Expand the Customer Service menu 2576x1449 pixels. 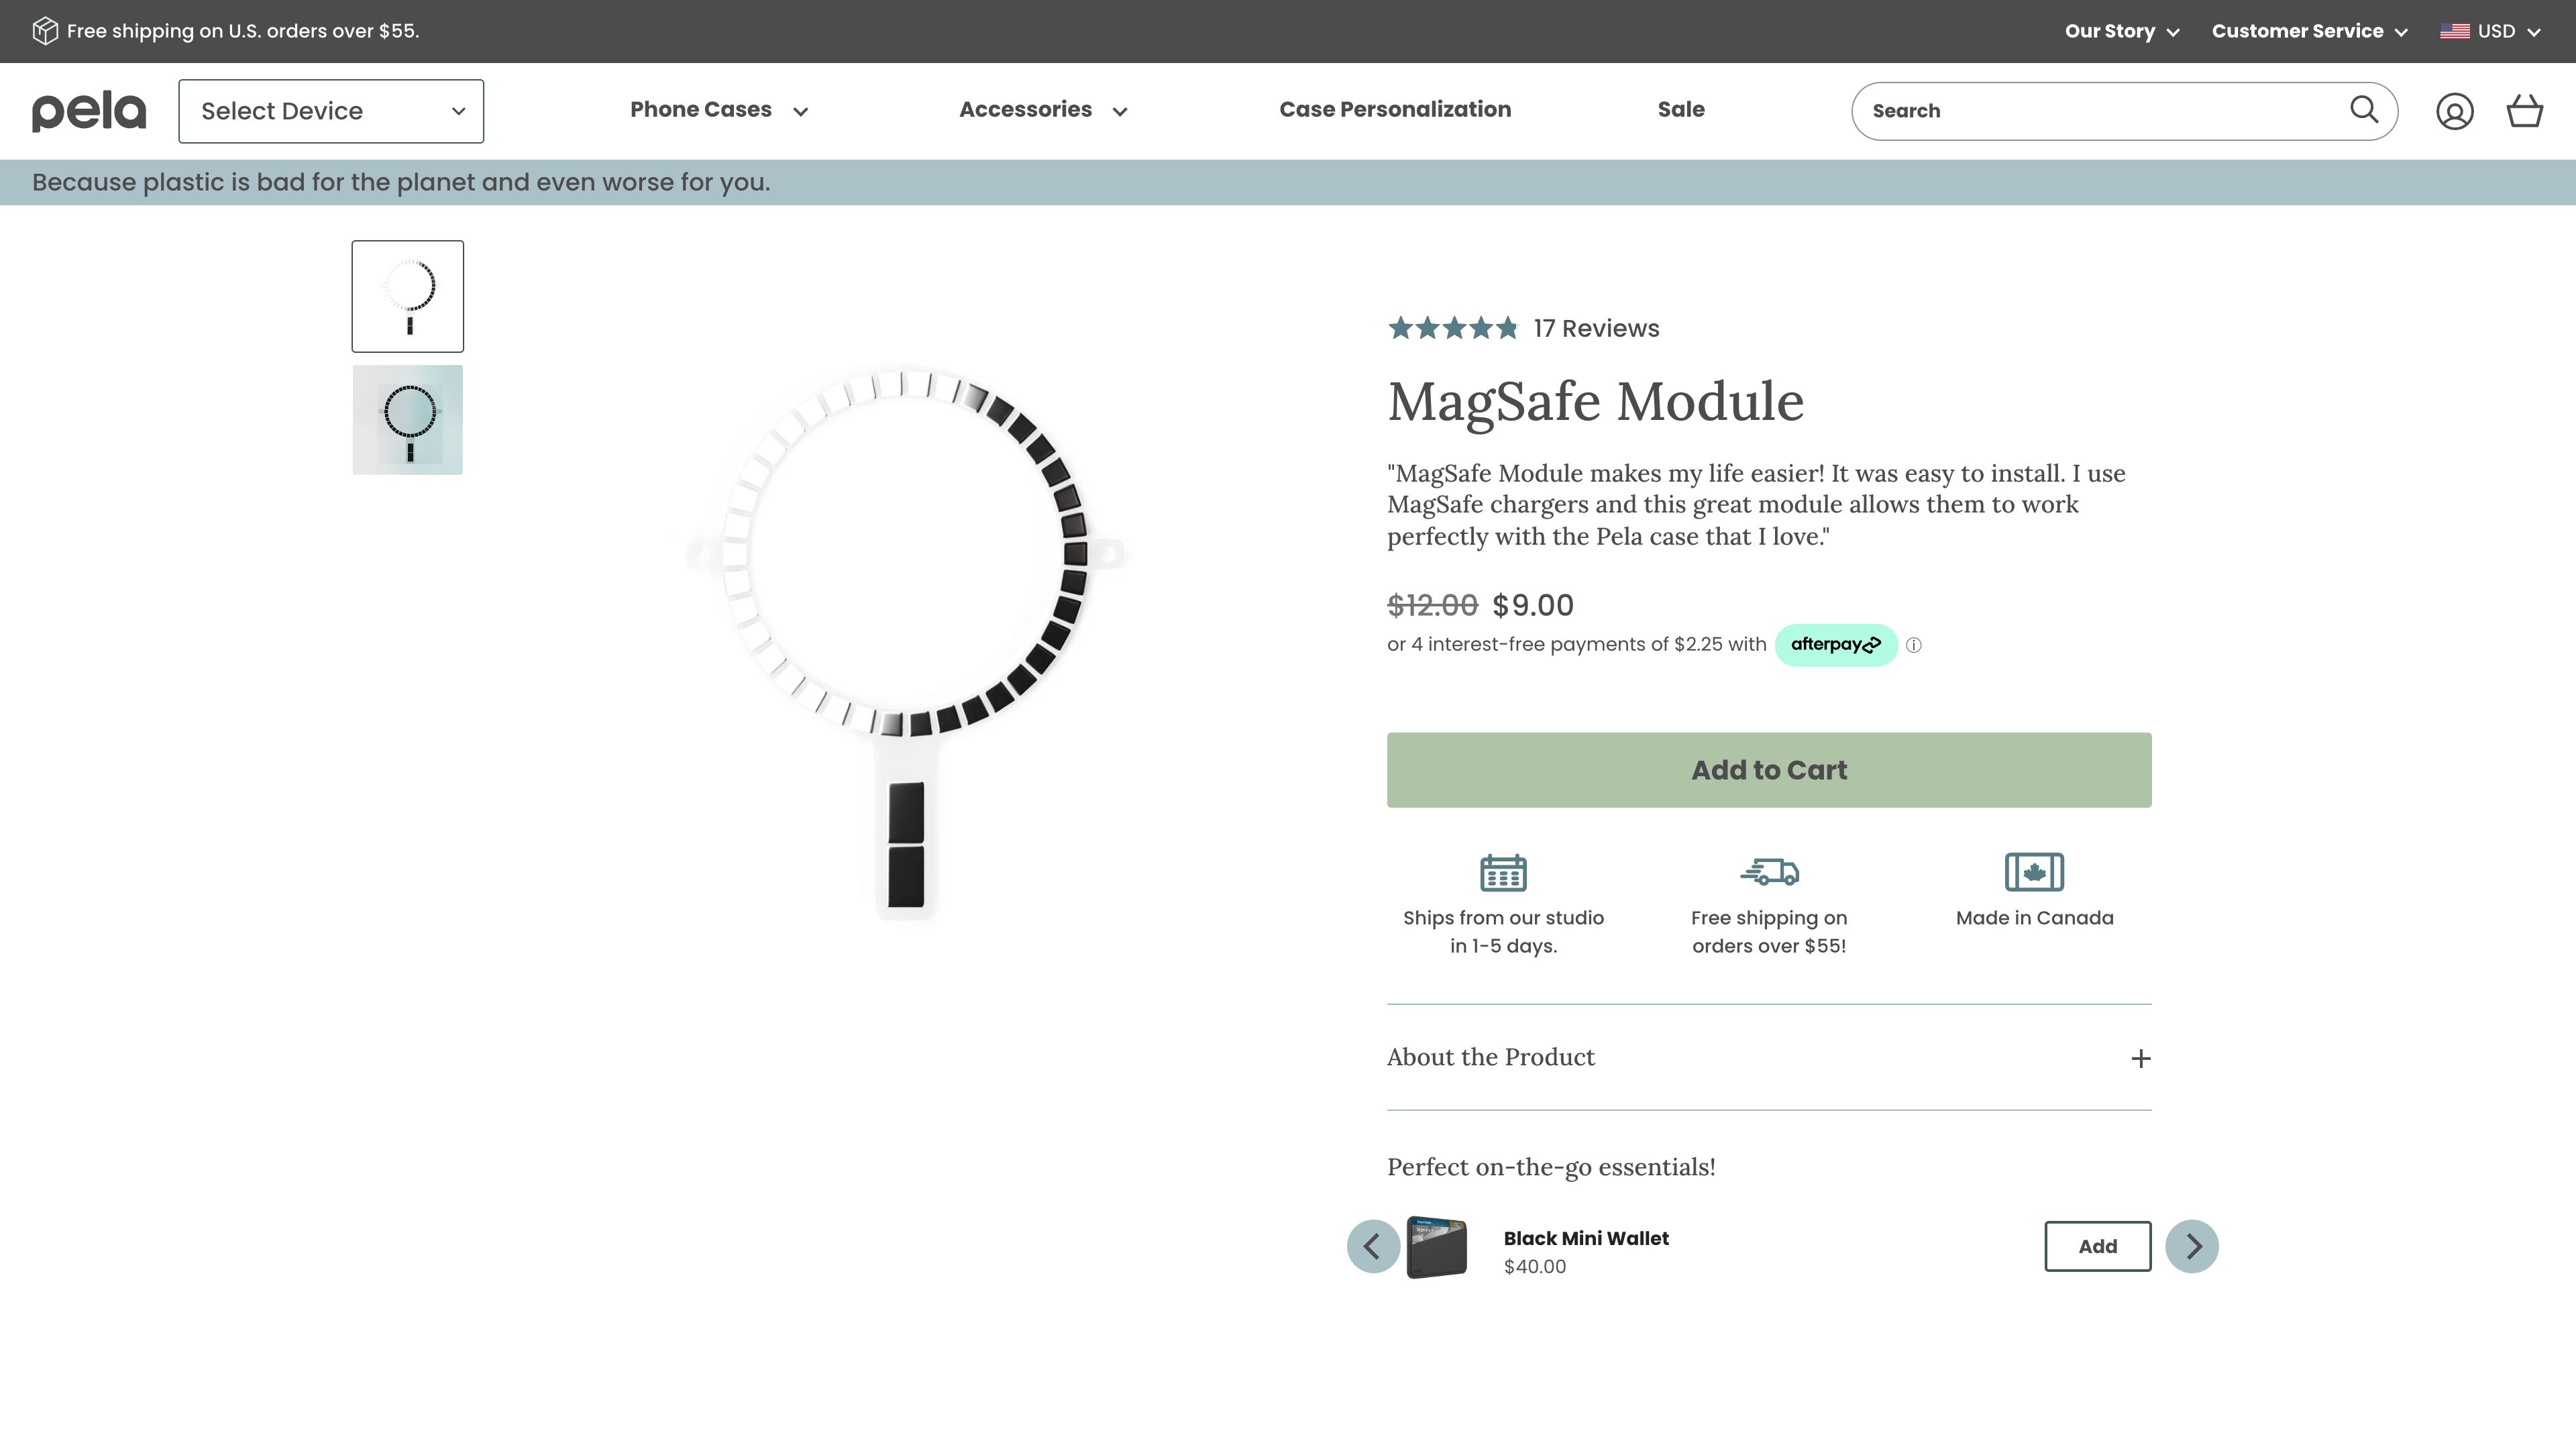click(2308, 31)
